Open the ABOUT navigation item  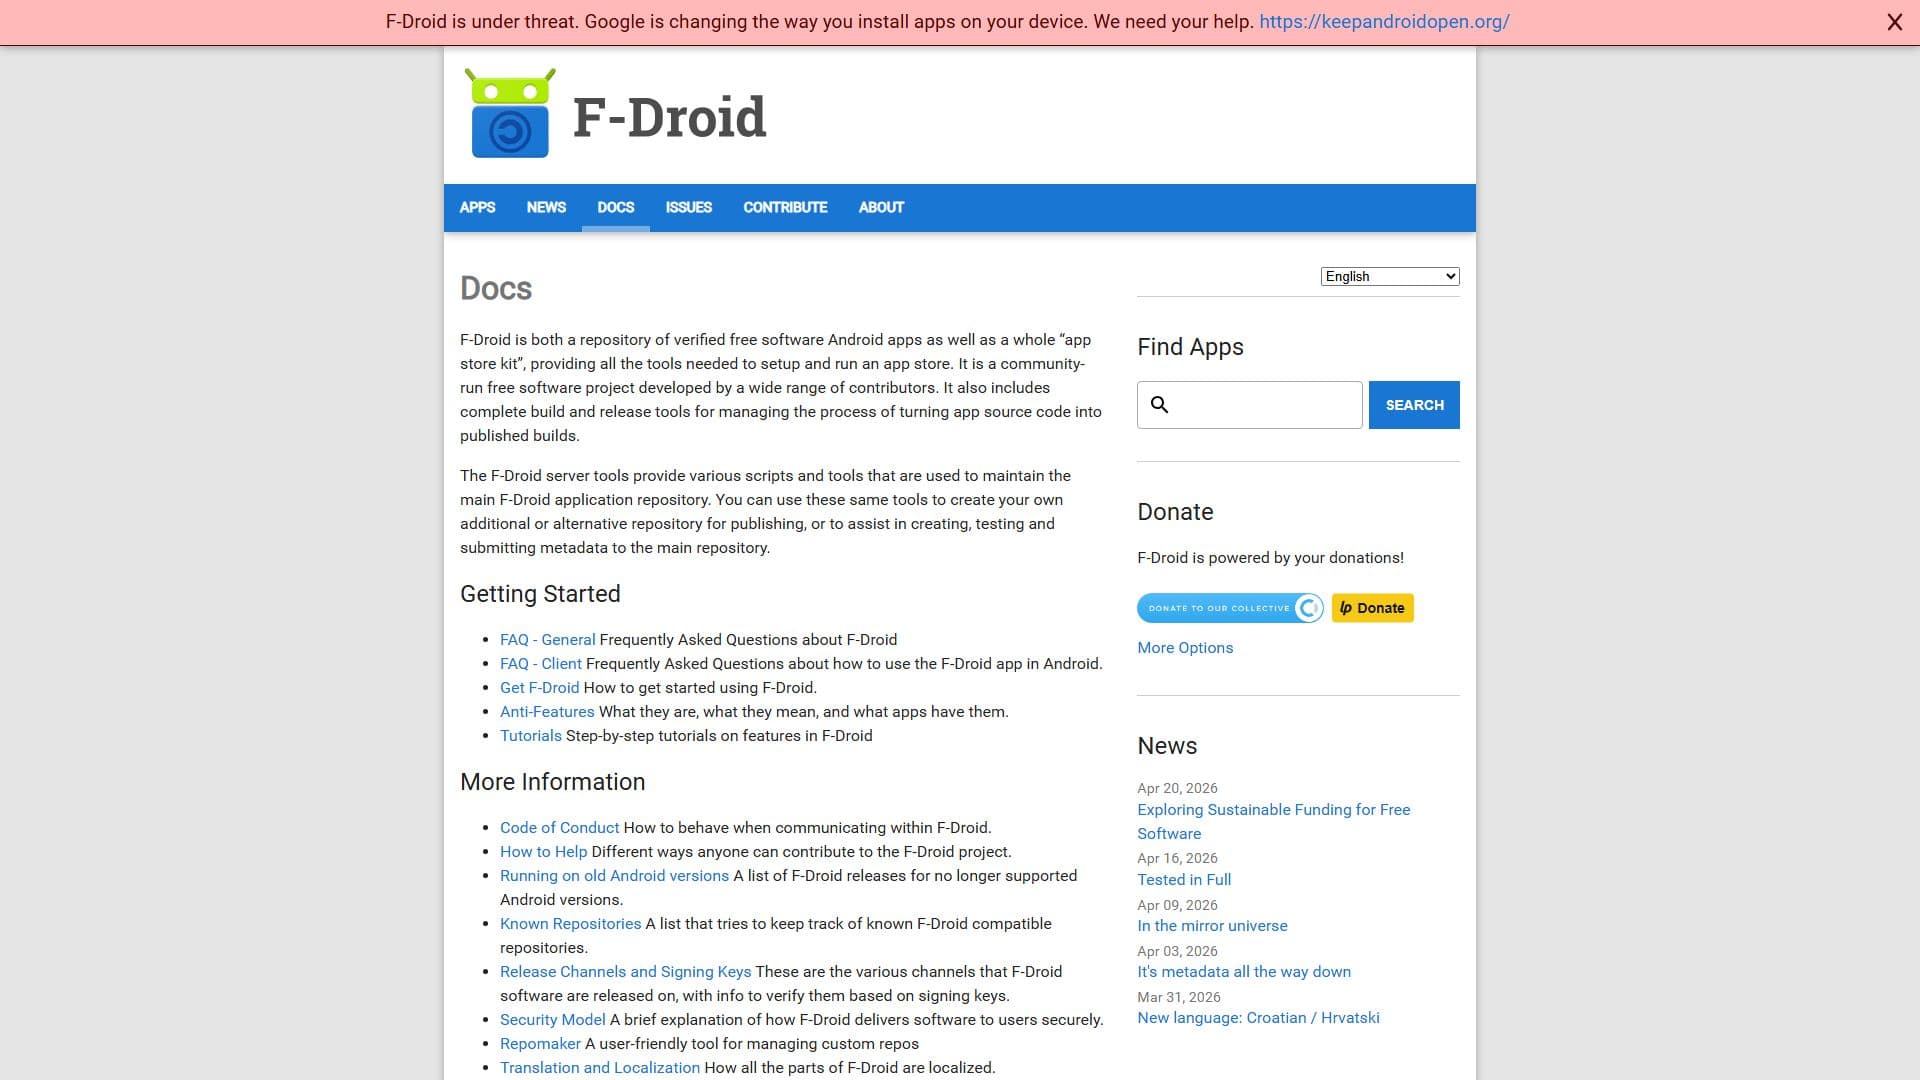pos(881,207)
